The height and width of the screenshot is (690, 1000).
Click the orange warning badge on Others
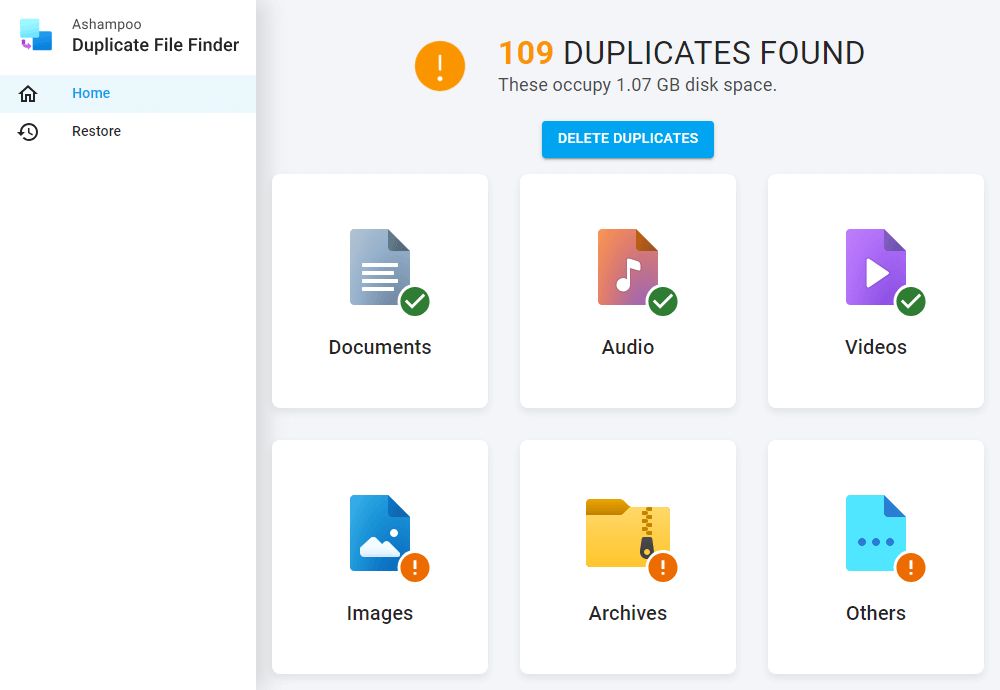pos(911,567)
